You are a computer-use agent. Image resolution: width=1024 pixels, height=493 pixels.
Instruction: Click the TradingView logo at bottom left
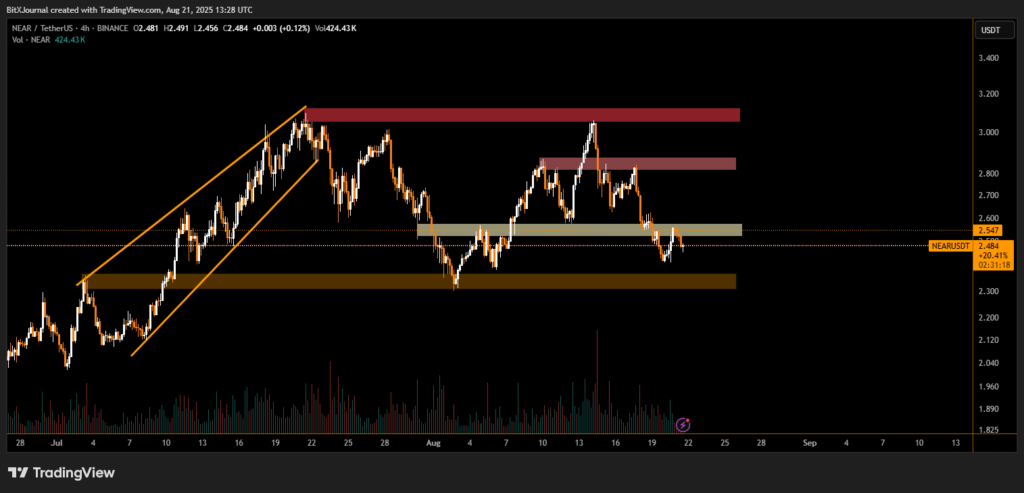coord(62,472)
